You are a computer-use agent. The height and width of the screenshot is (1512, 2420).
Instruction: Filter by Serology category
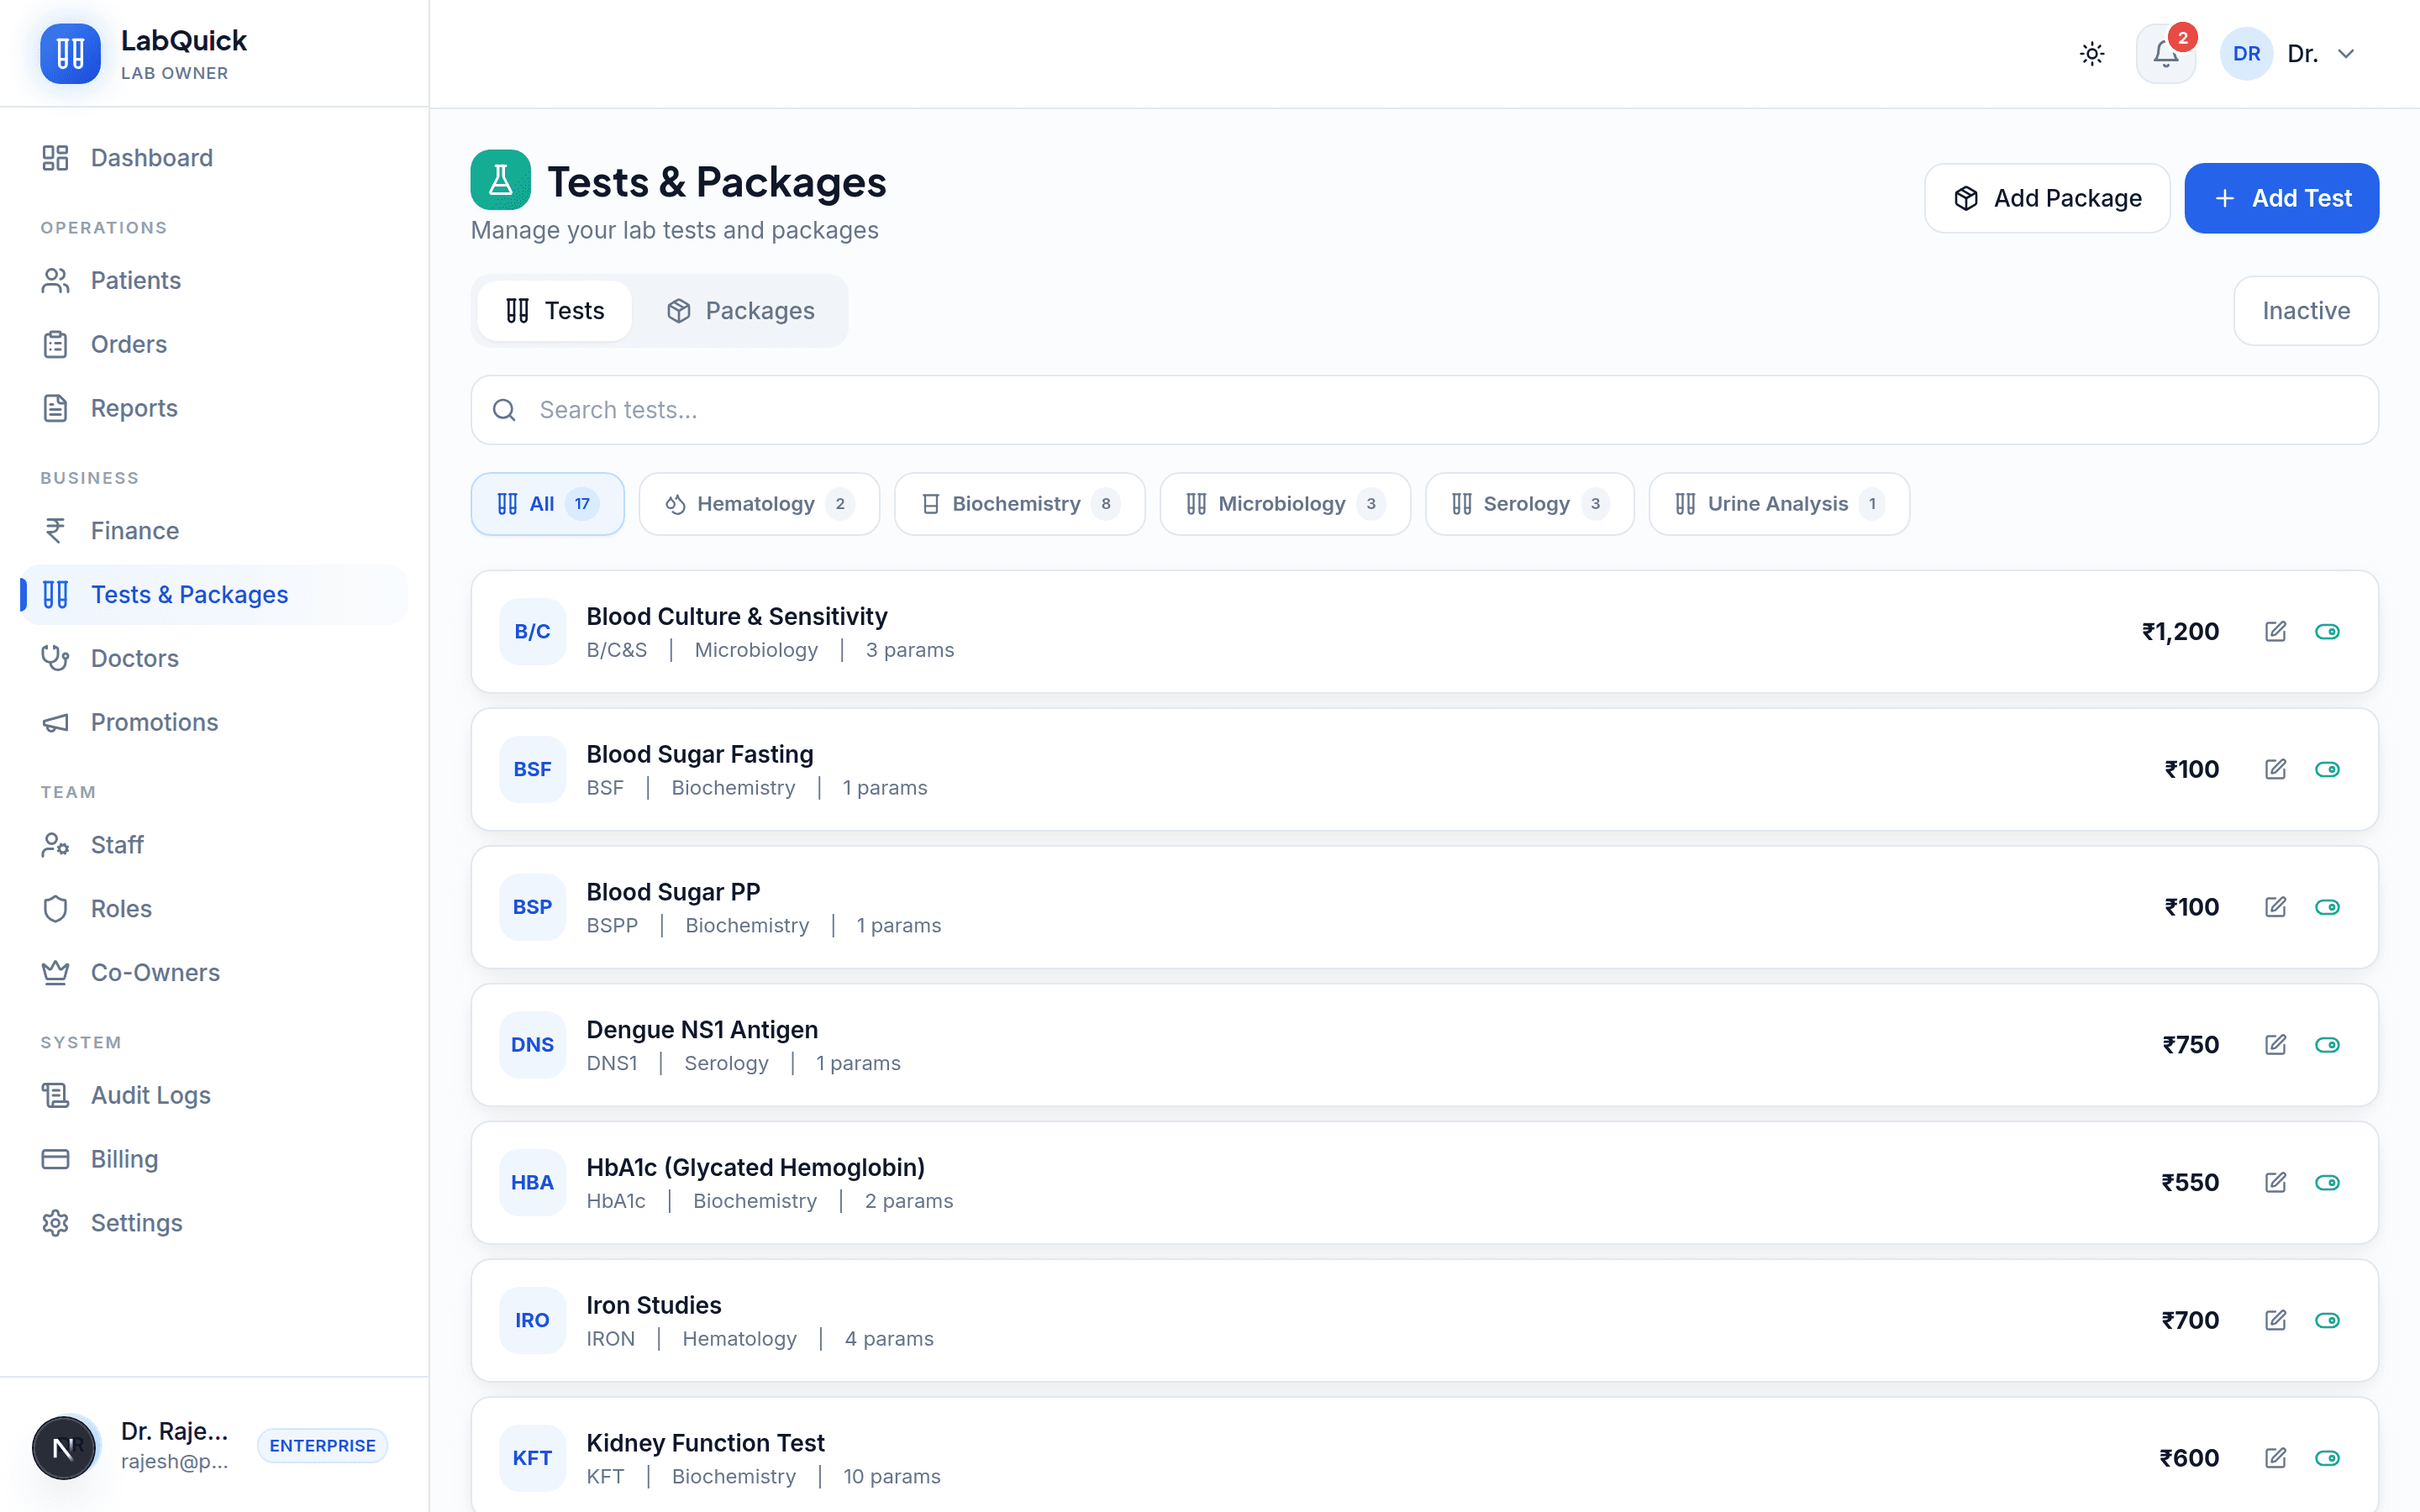(1529, 504)
